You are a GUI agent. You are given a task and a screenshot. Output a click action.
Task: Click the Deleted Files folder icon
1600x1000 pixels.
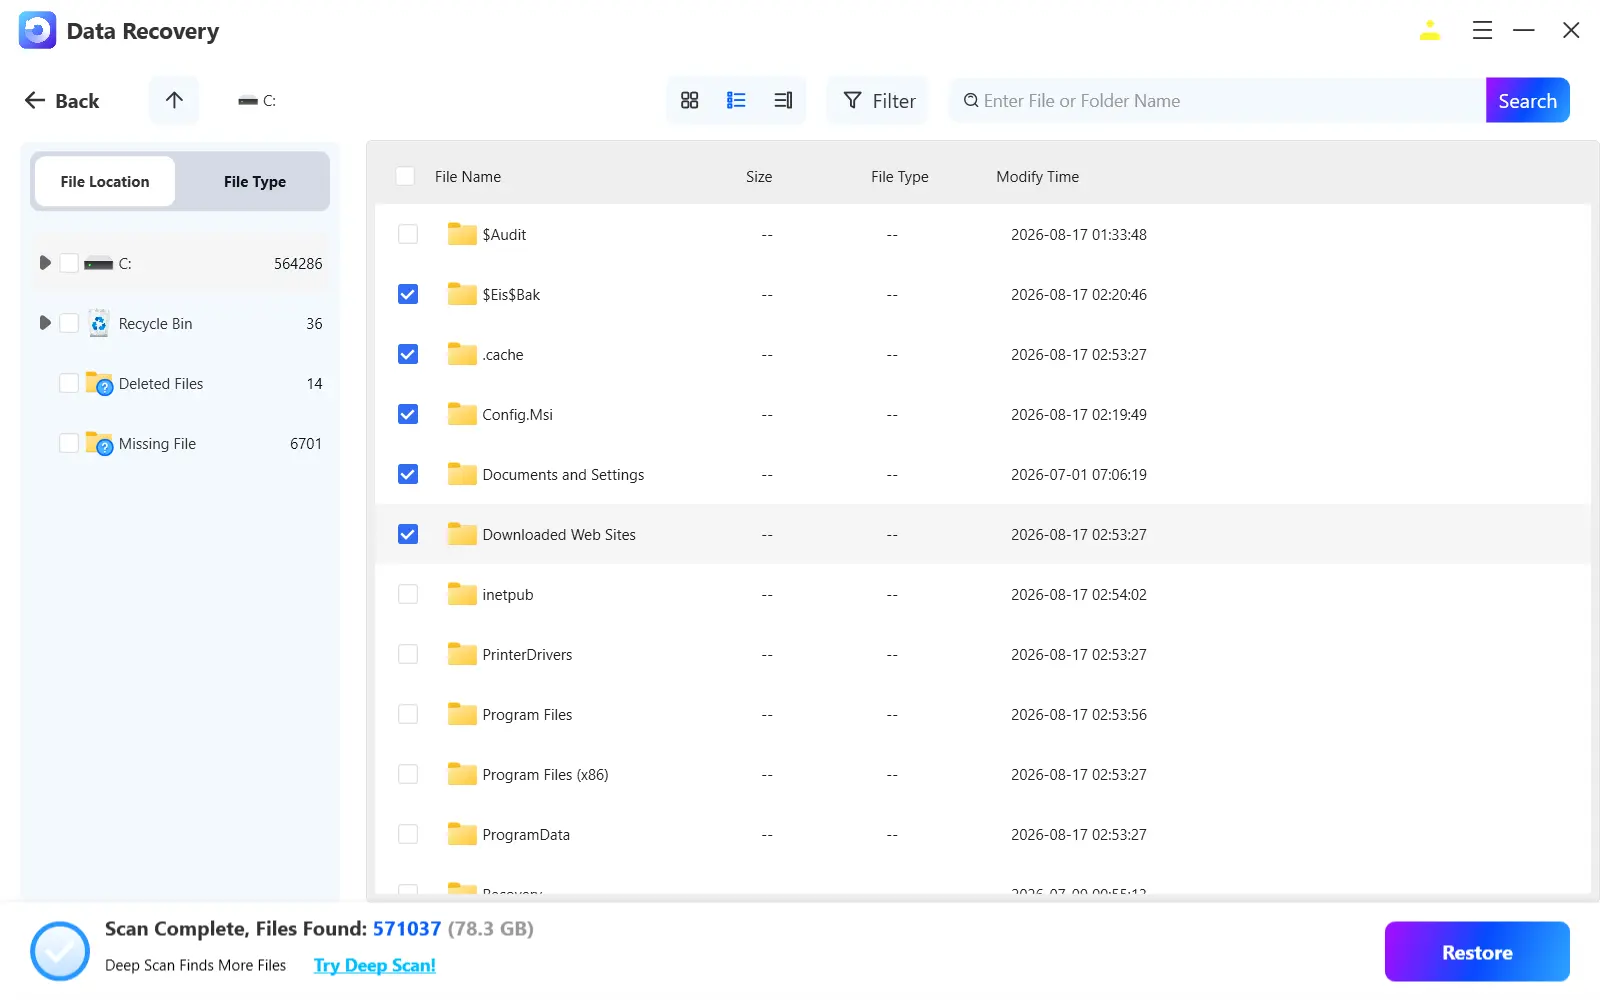99,383
